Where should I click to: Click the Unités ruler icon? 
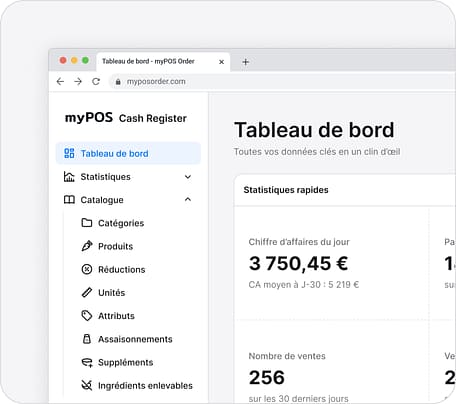[87, 292]
